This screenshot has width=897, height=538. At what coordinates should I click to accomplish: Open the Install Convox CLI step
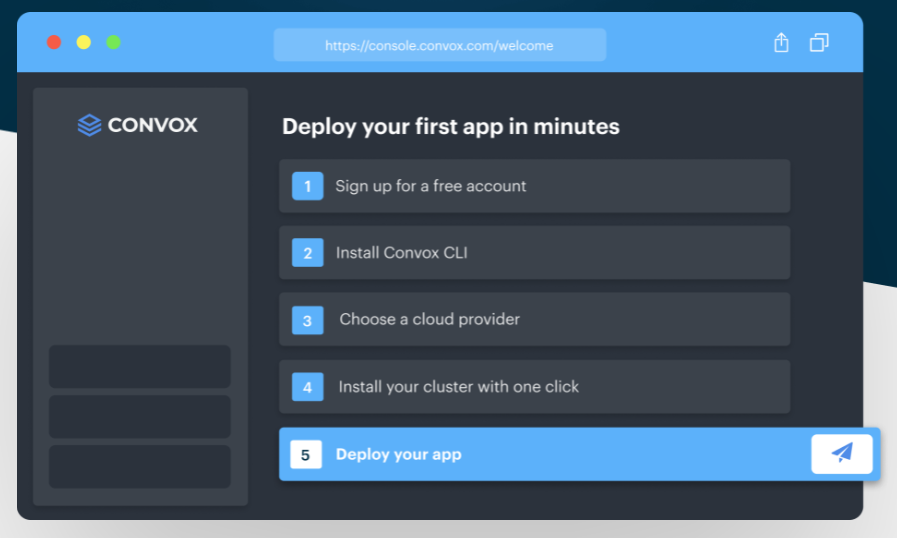[534, 252]
